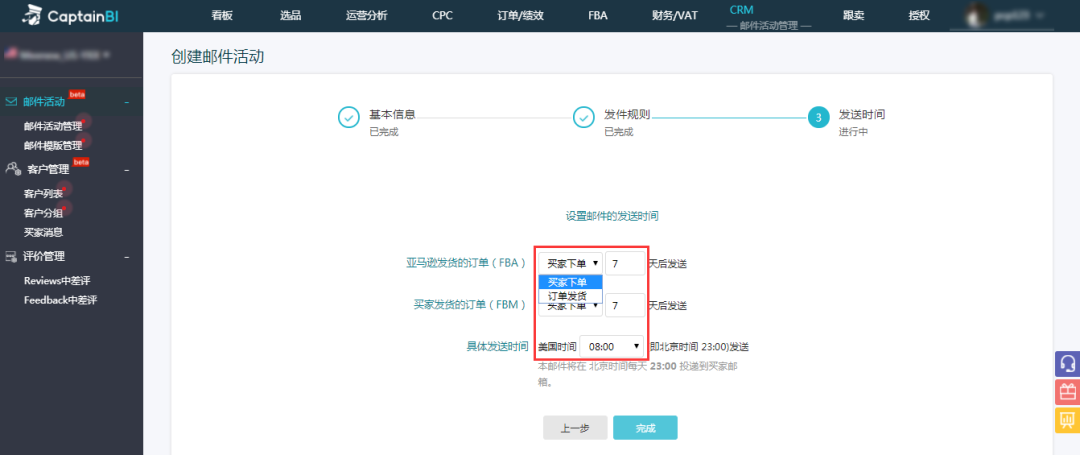Click the 具体发送时间 label

click(x=497, y=346)
